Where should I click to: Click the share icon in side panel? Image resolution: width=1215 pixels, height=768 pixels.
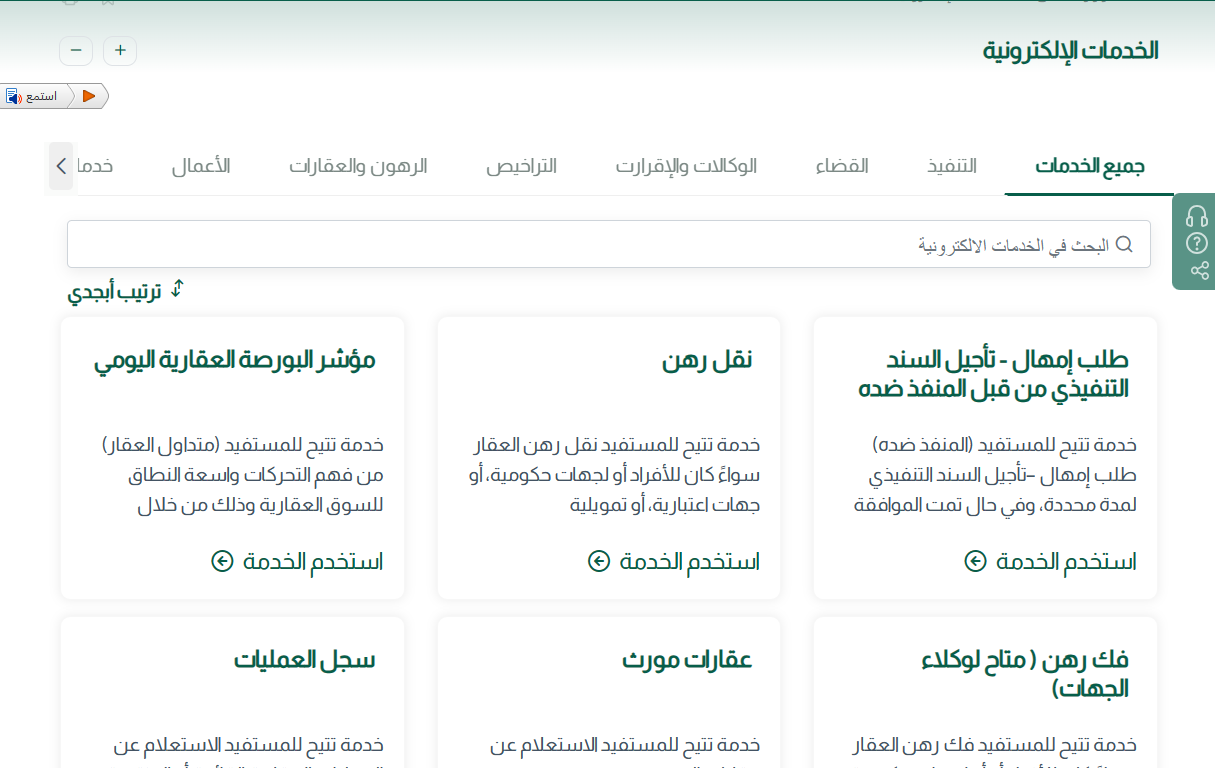point(1199,270)
